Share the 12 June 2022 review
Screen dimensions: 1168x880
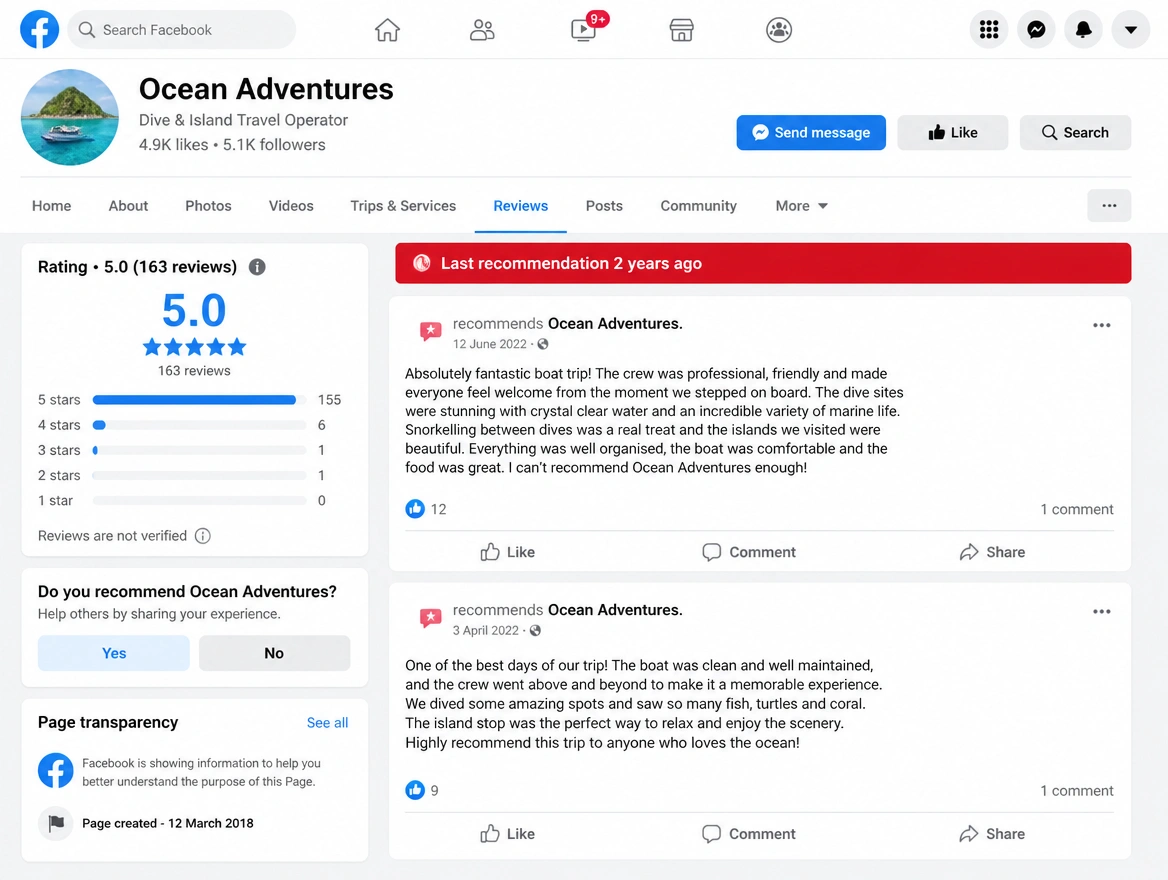991,552
